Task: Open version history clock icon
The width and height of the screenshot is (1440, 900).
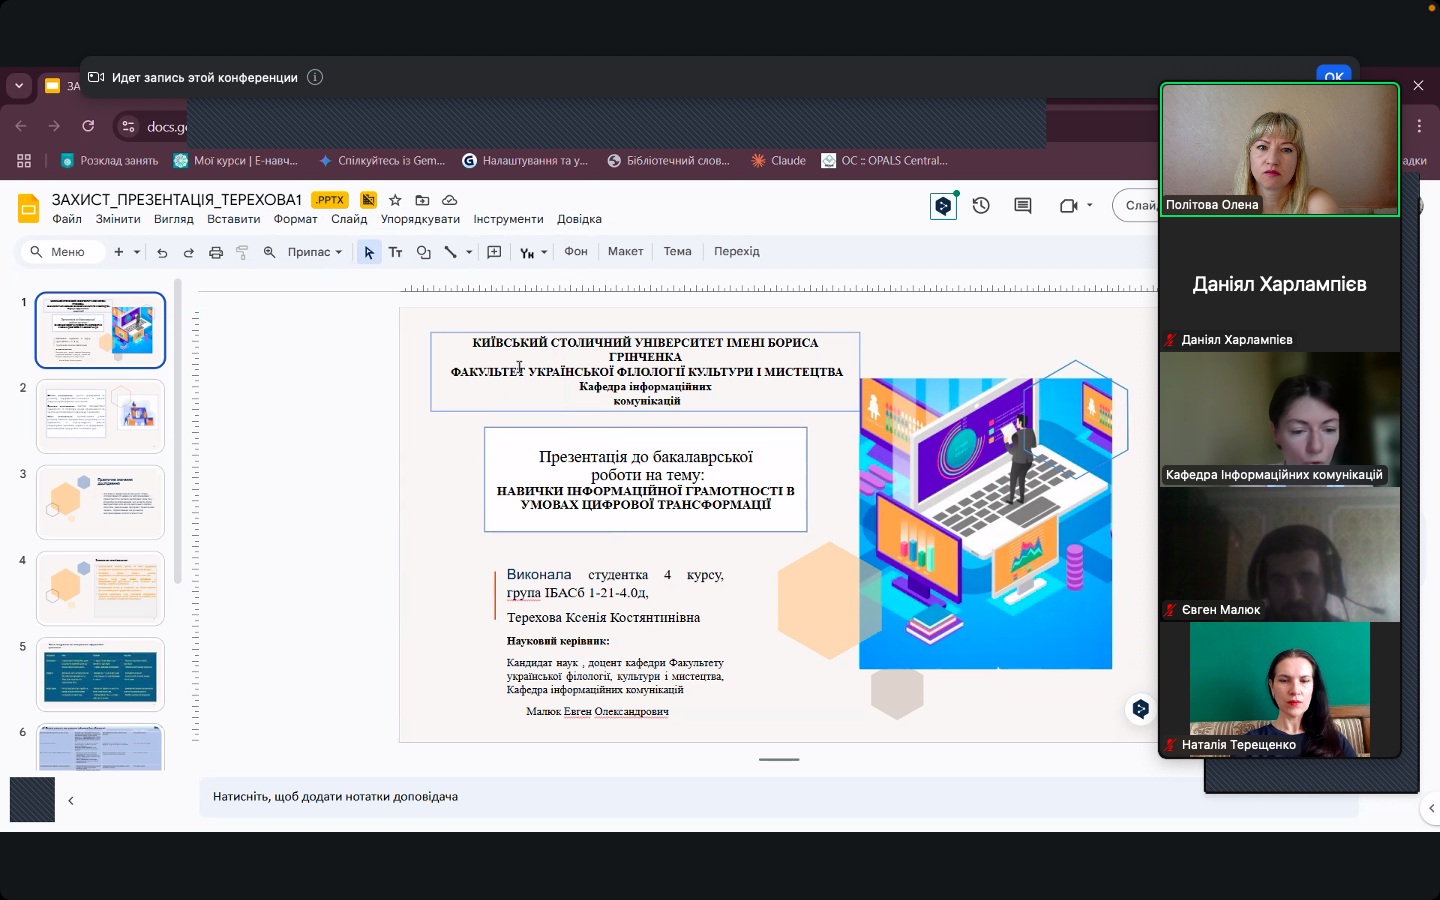Action: 981,206
